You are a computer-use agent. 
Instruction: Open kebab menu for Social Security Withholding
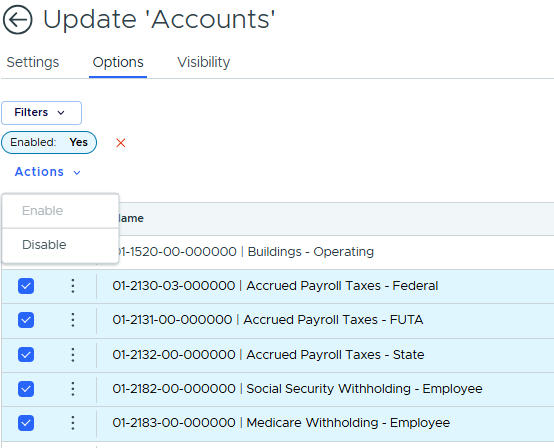tap(73, 389)
